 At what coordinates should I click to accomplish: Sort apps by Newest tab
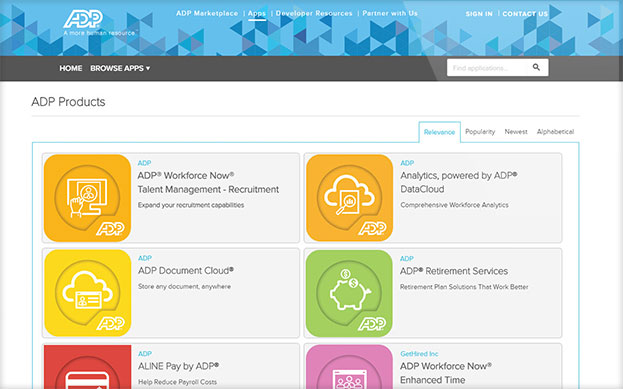pyautogui.click(x=516, y=132)
